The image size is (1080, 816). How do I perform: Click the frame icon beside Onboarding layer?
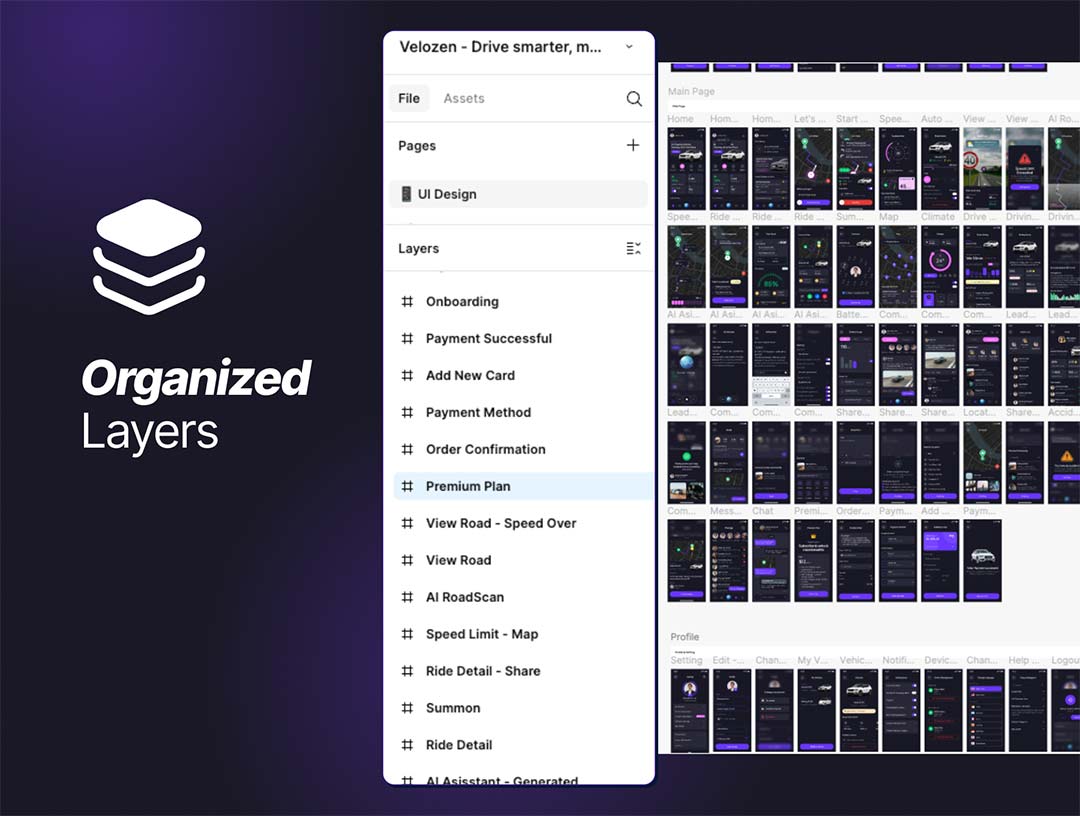pyautogui.click(x=407, y=302)
